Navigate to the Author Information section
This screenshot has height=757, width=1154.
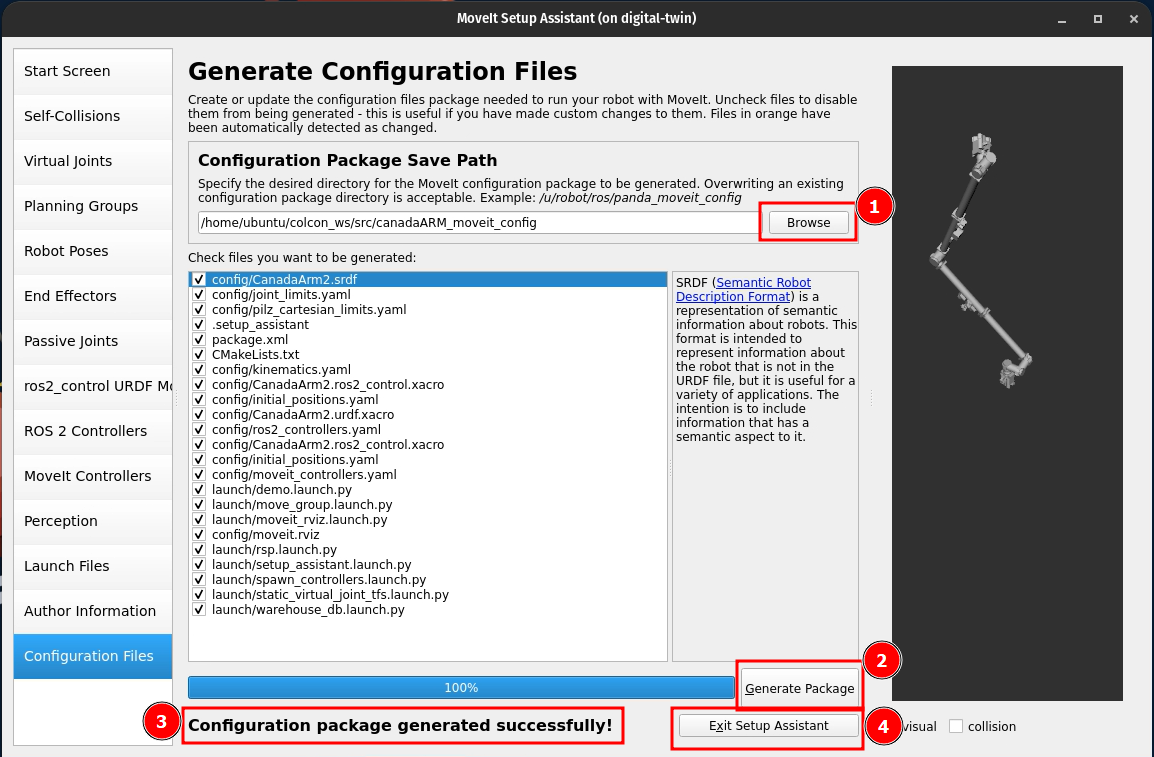[92, 611]
